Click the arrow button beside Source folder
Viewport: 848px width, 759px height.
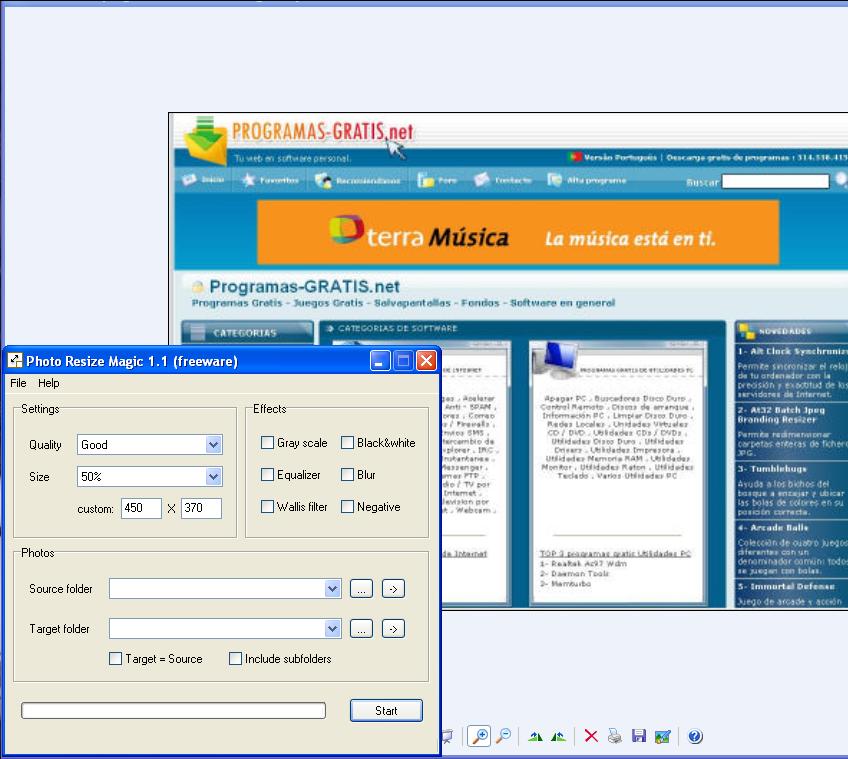pyautogui.click(x=393, y=589)
